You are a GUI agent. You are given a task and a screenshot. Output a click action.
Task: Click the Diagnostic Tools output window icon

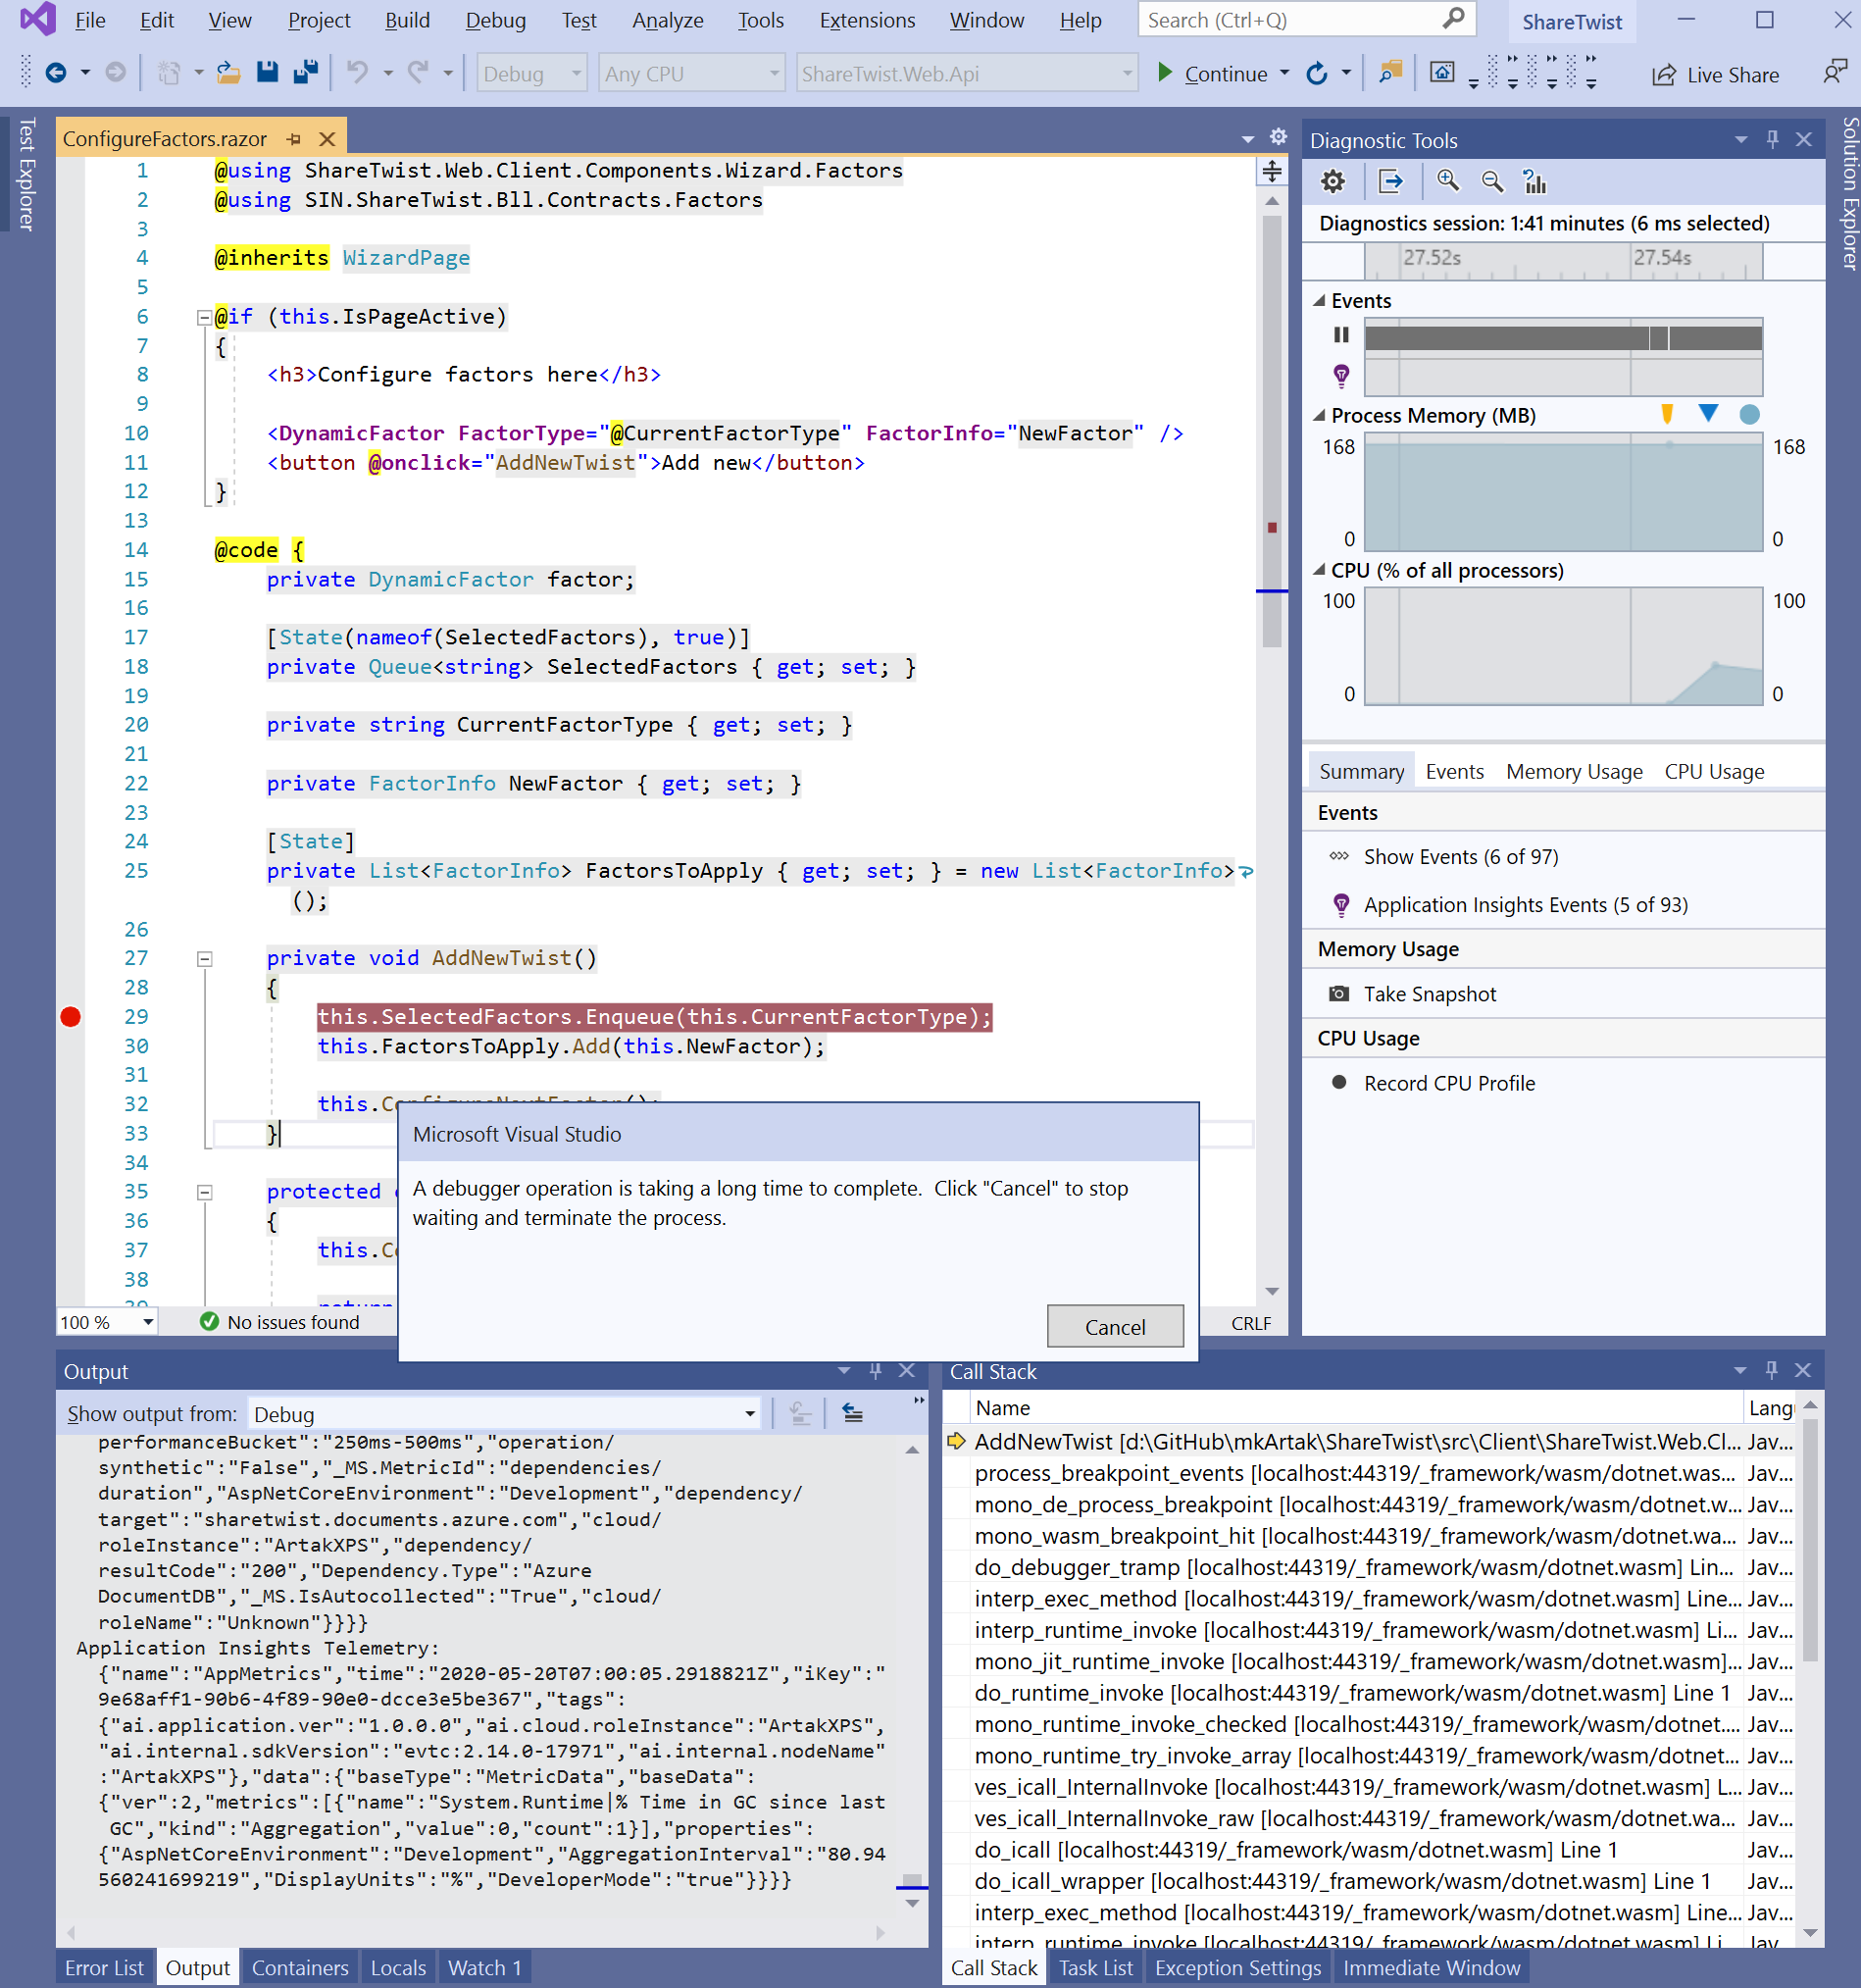(x=1391, y=181)
